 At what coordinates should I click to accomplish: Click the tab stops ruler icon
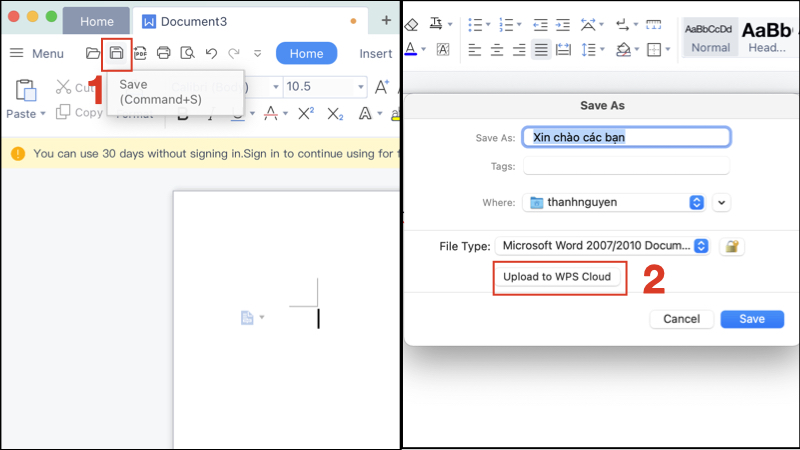click(x=654, y=24)
